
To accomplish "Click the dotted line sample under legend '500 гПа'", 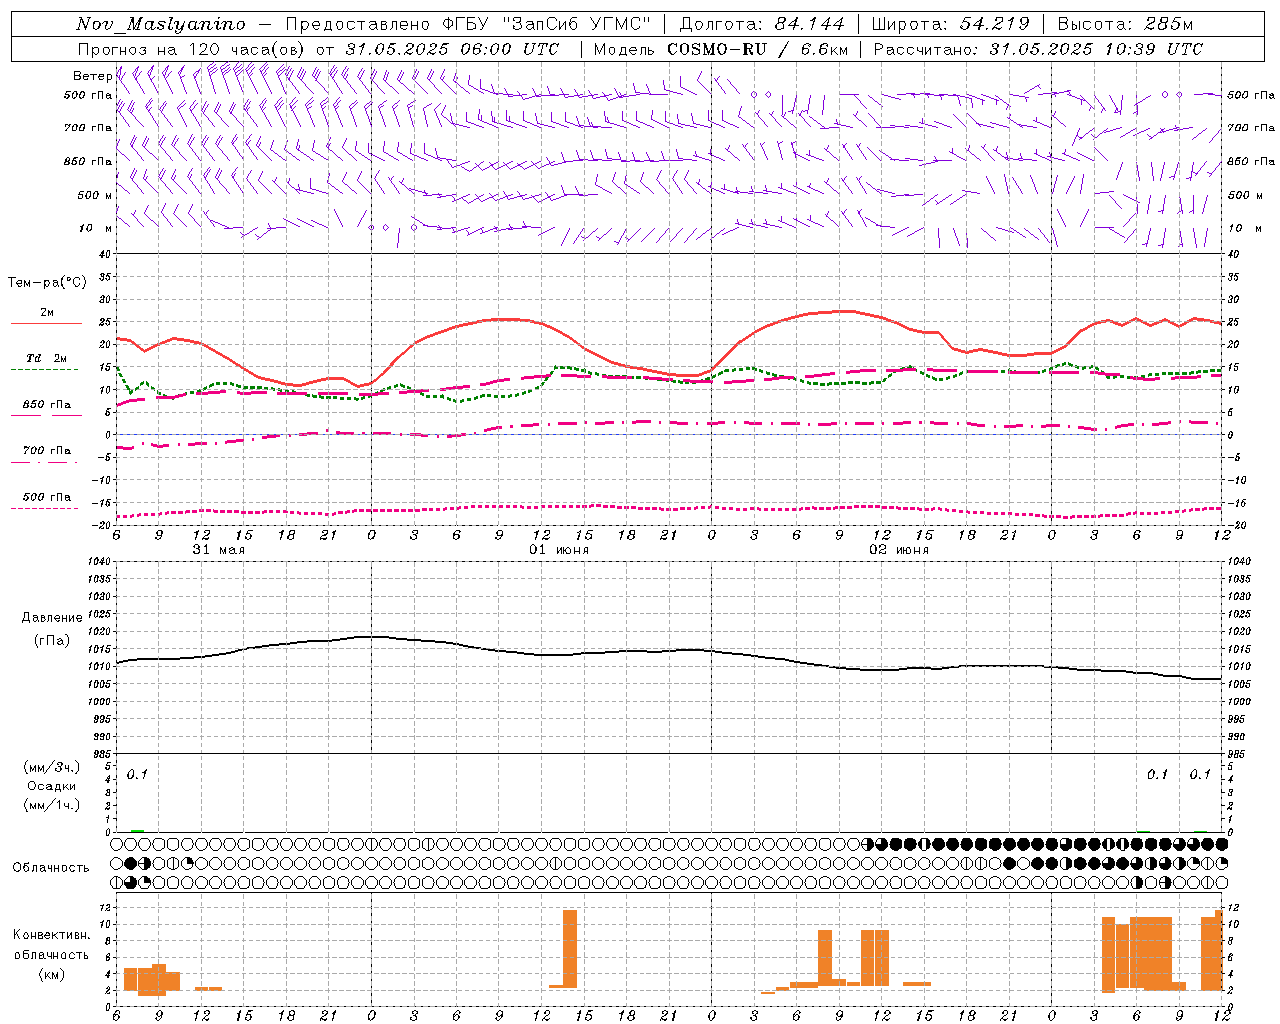I will point(44,508).
